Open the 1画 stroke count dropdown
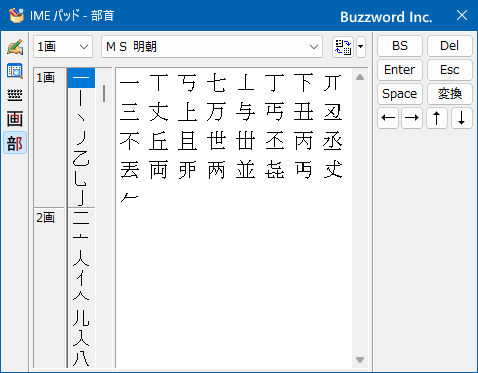478x373 pixels. 63,47
